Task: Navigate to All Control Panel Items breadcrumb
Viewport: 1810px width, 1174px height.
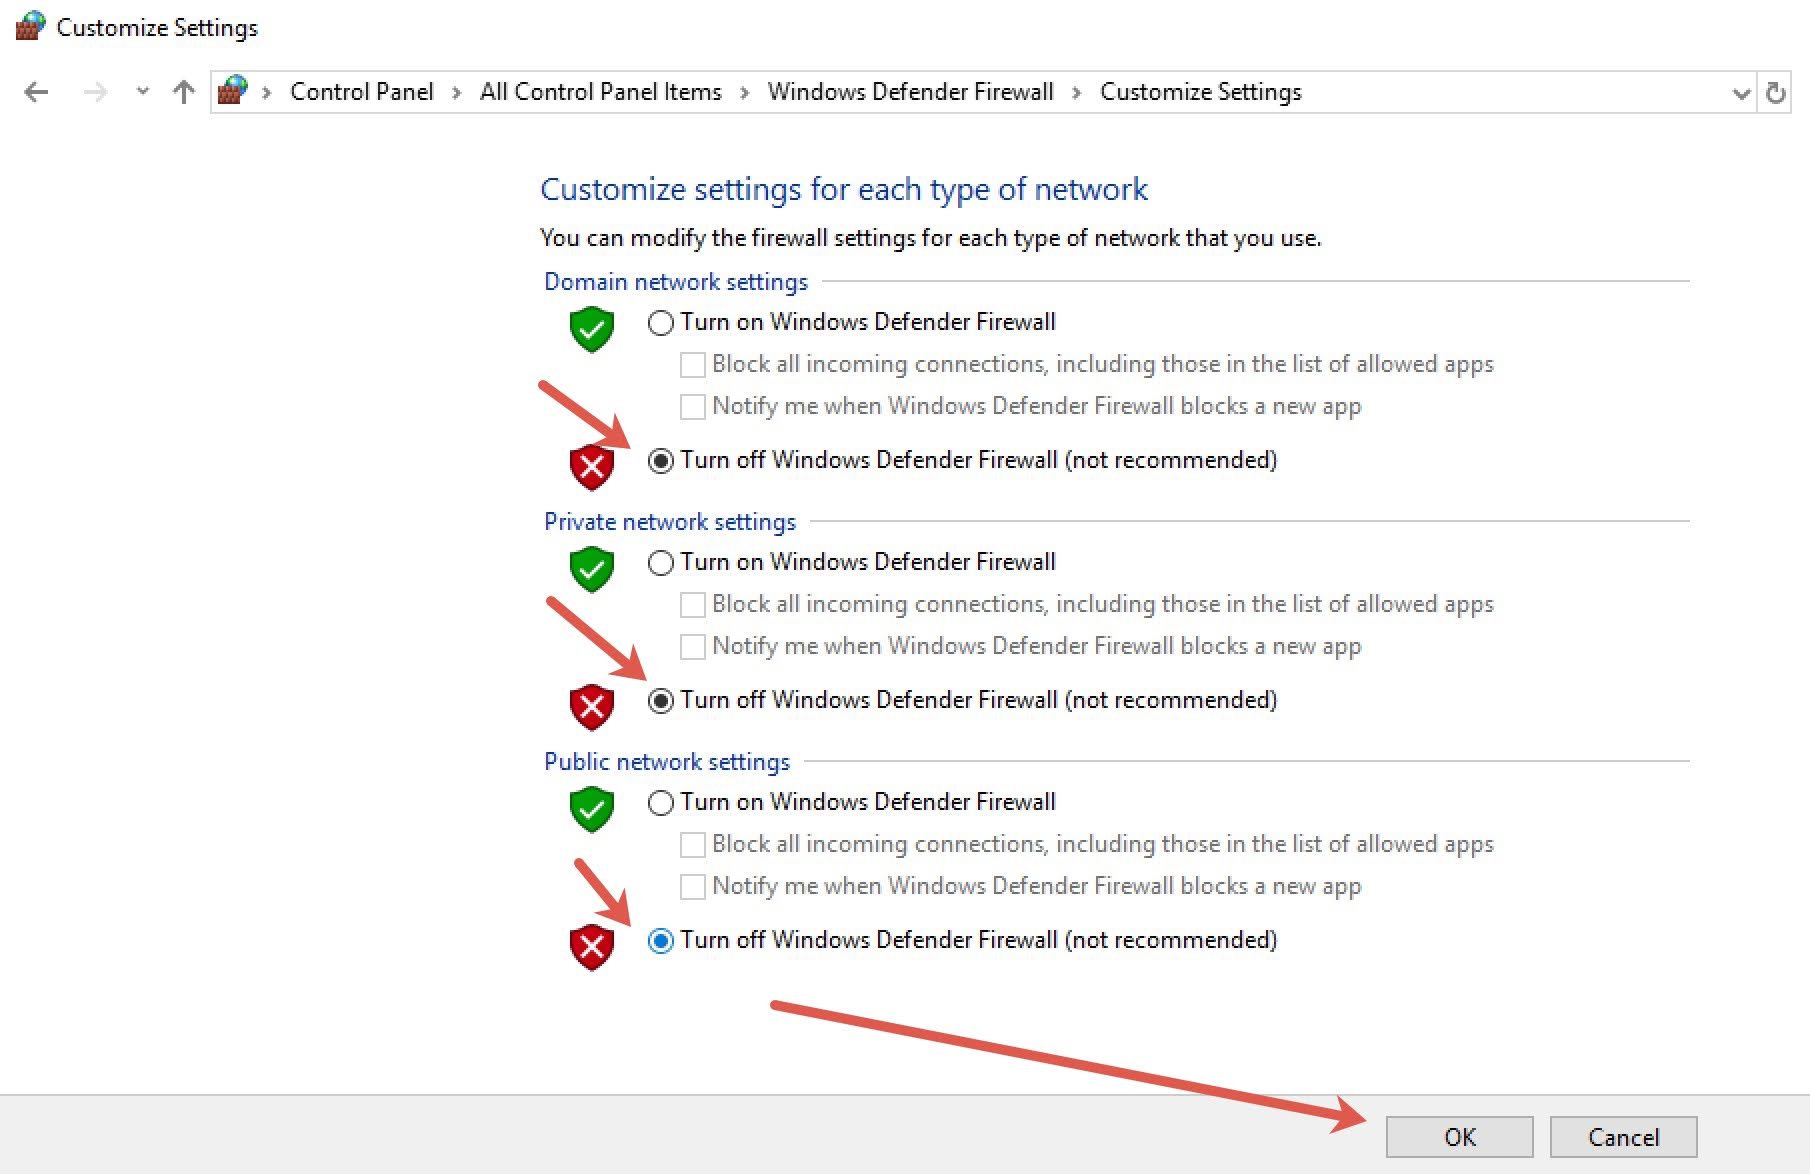Action: 600,92
